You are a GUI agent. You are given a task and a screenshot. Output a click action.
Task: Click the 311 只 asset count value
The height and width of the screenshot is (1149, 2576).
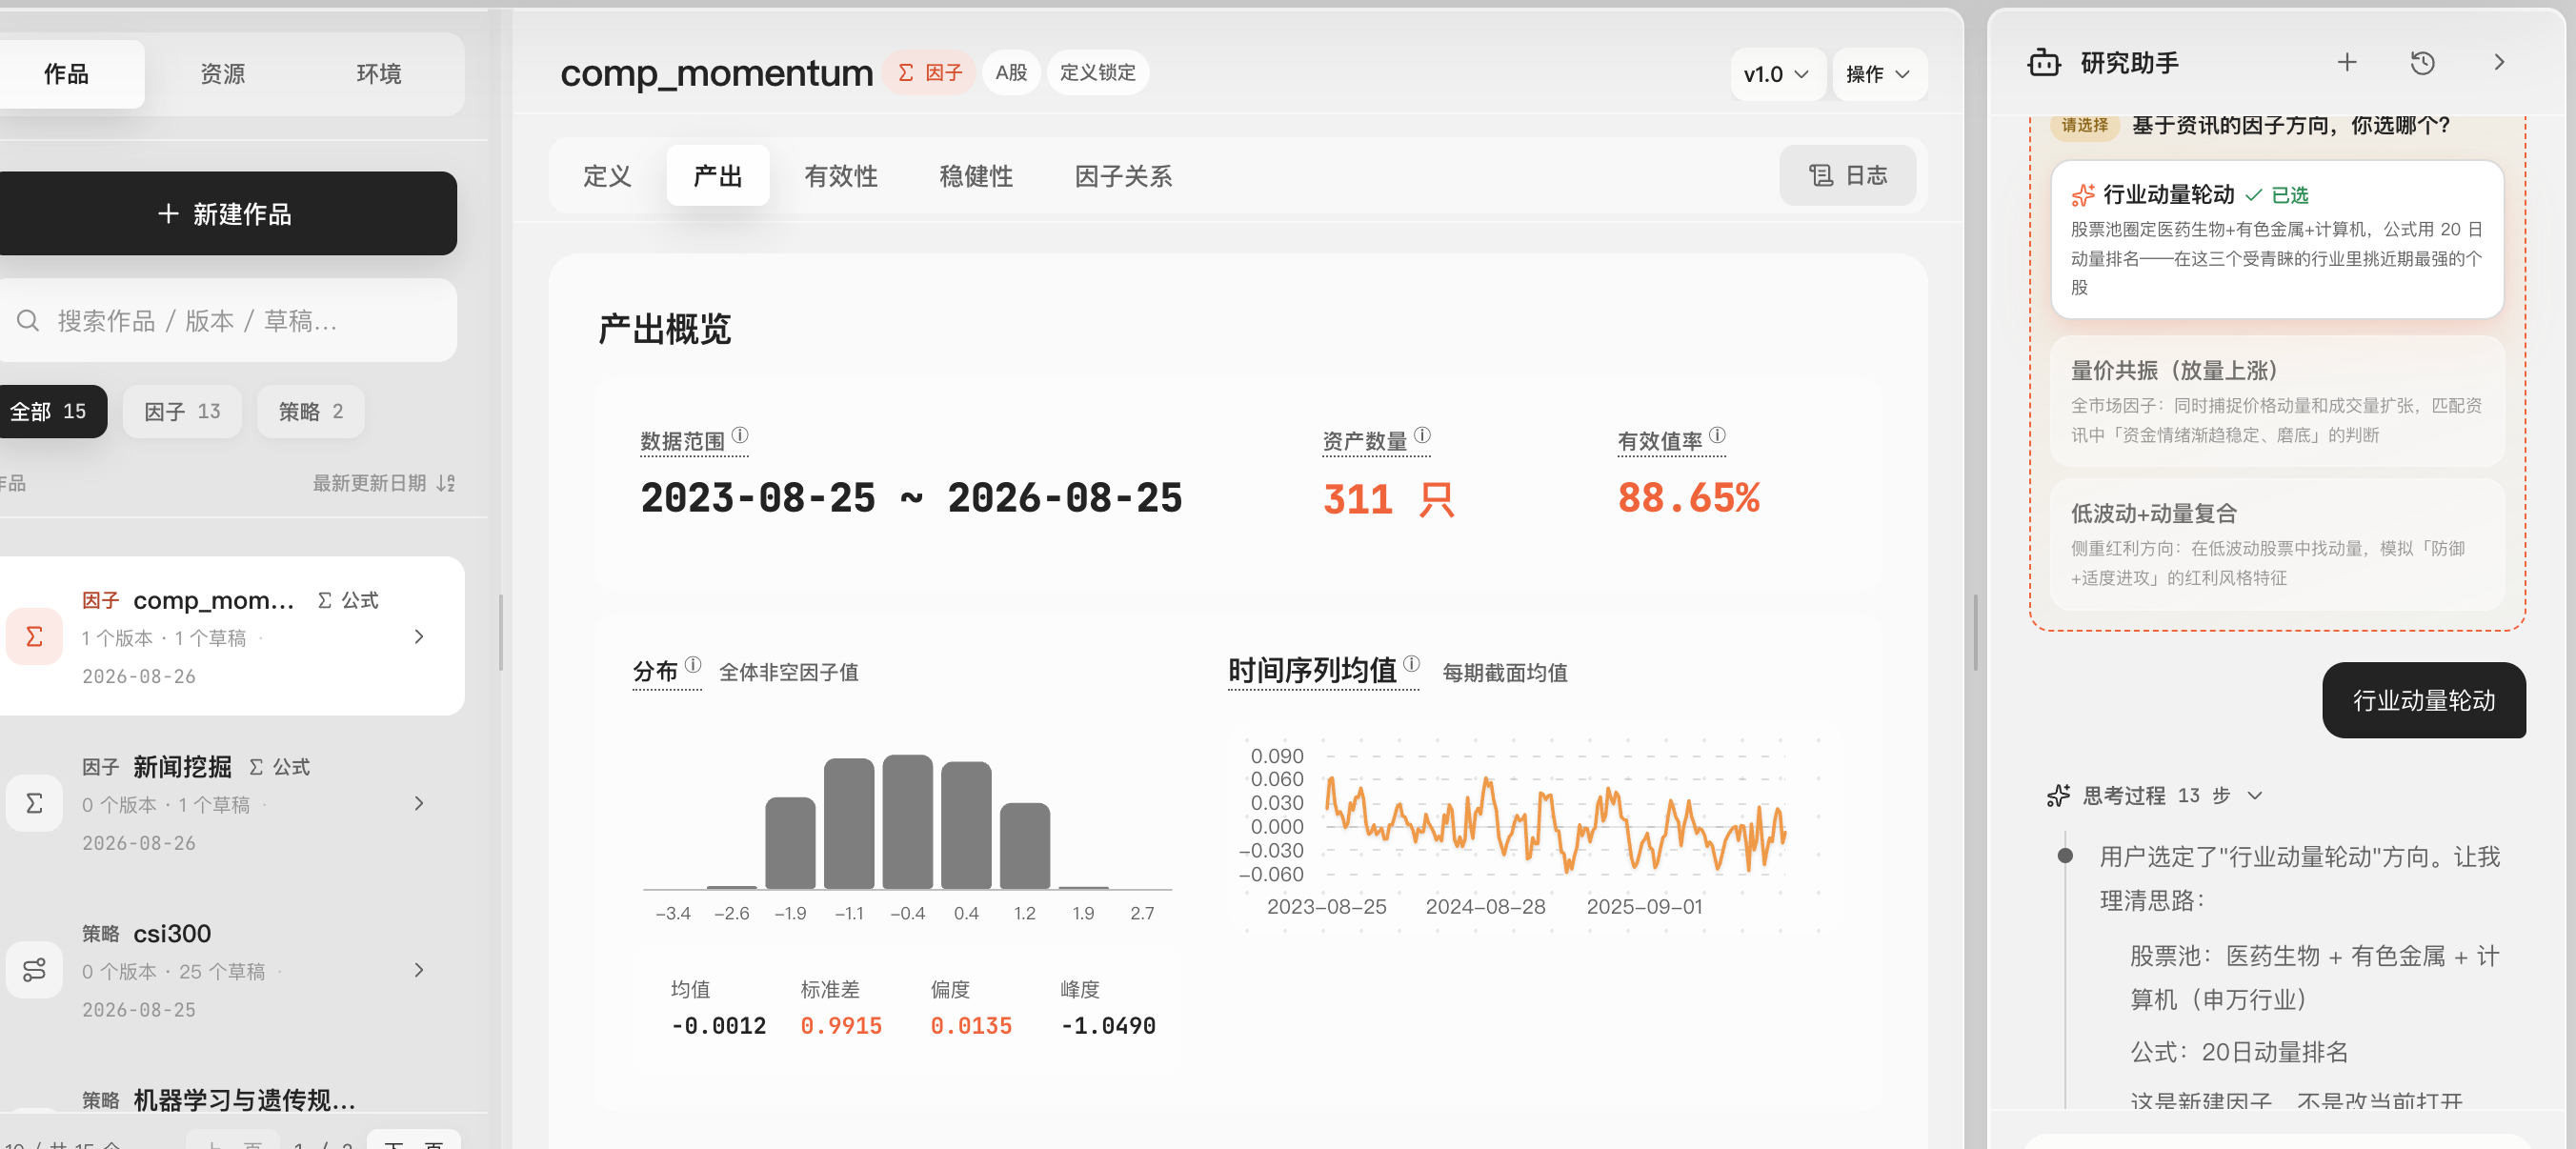pos(1388,499)
